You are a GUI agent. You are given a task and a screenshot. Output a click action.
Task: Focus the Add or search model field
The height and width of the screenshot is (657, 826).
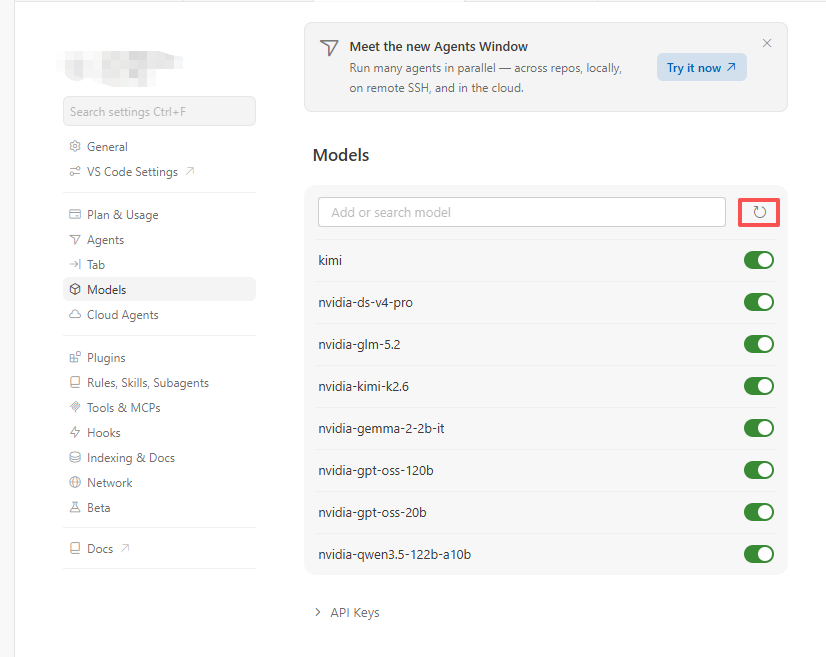pyautogui.click(x=522, y=212)
